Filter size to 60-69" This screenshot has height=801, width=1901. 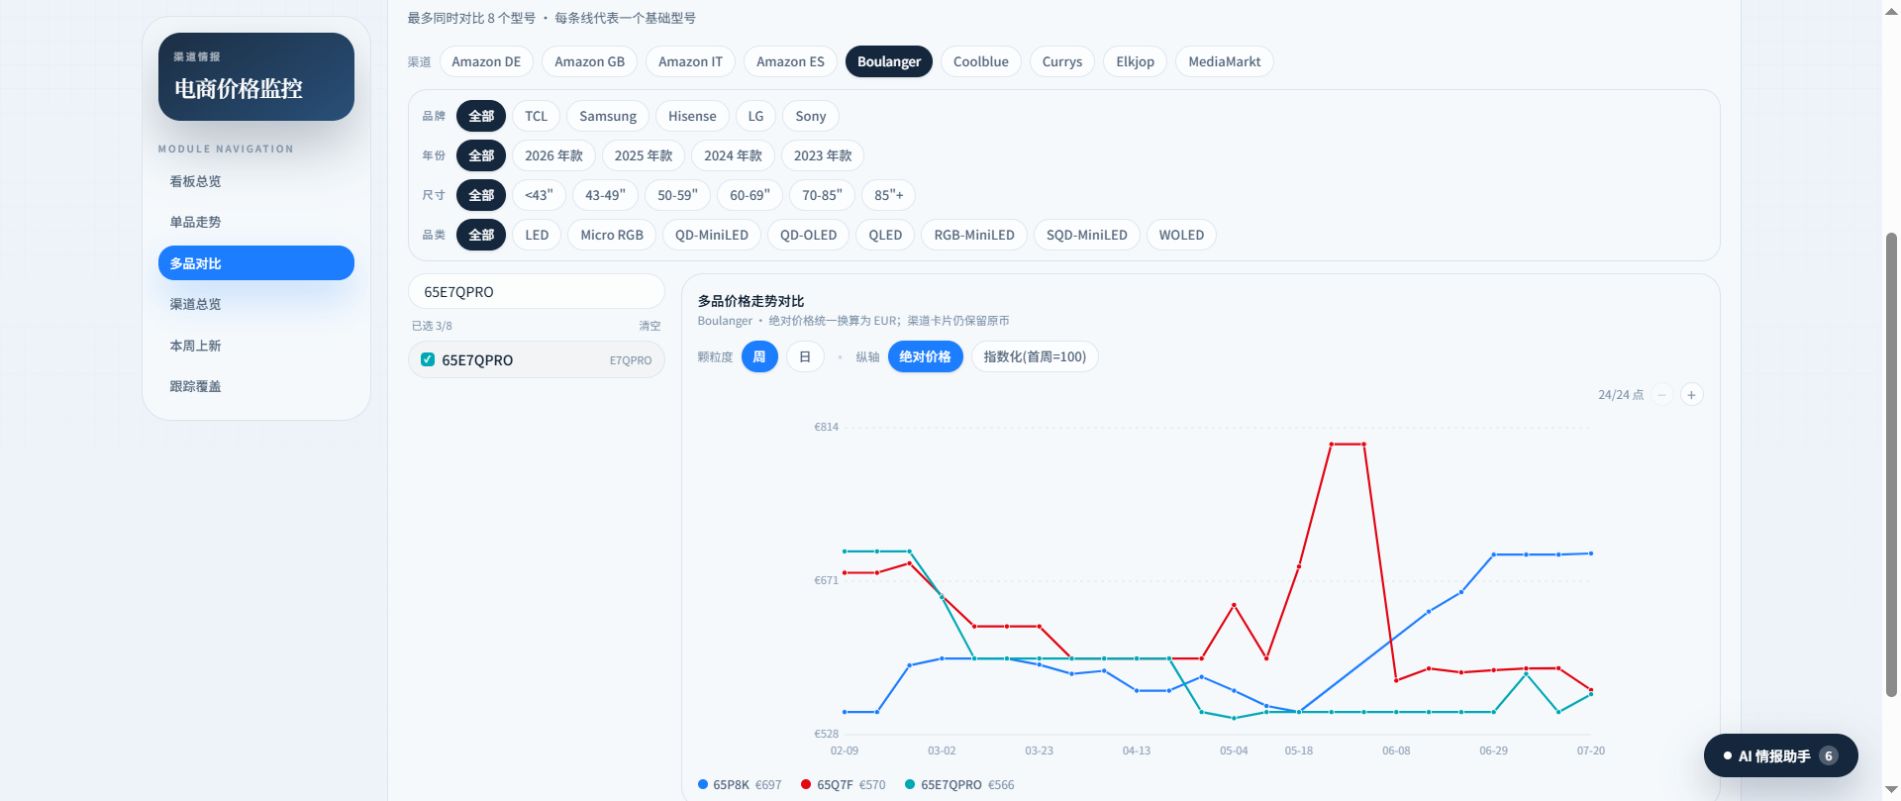pos(750,195)
